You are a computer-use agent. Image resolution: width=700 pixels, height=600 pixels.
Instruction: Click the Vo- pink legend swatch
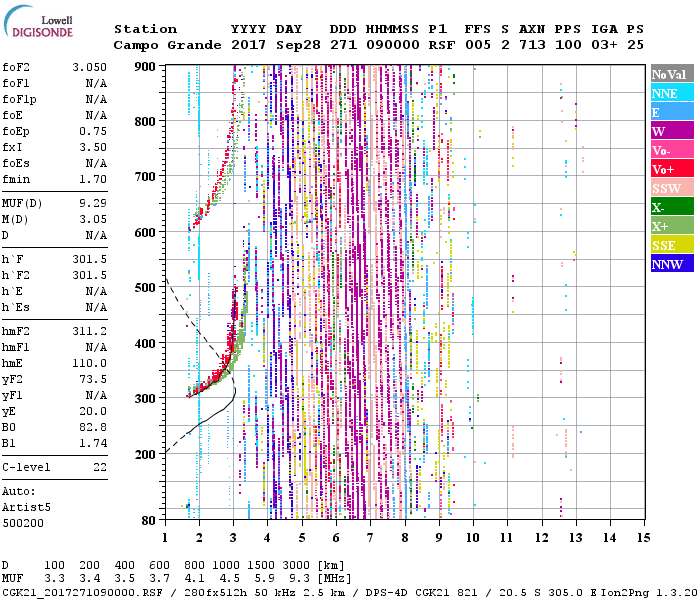[668, 150]
